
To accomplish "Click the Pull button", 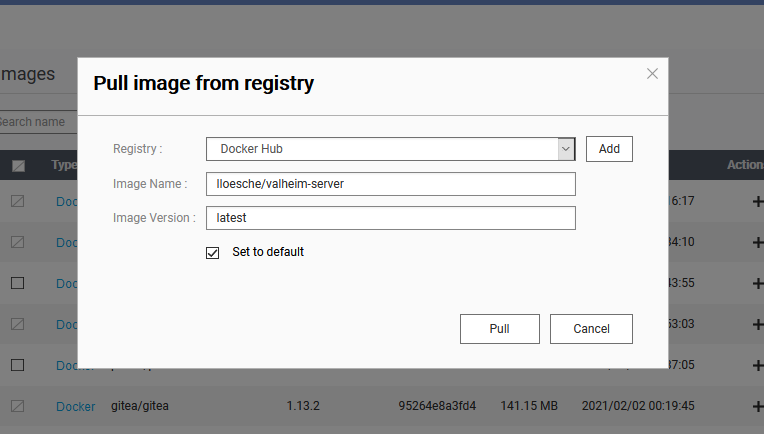I will [500, 329].
